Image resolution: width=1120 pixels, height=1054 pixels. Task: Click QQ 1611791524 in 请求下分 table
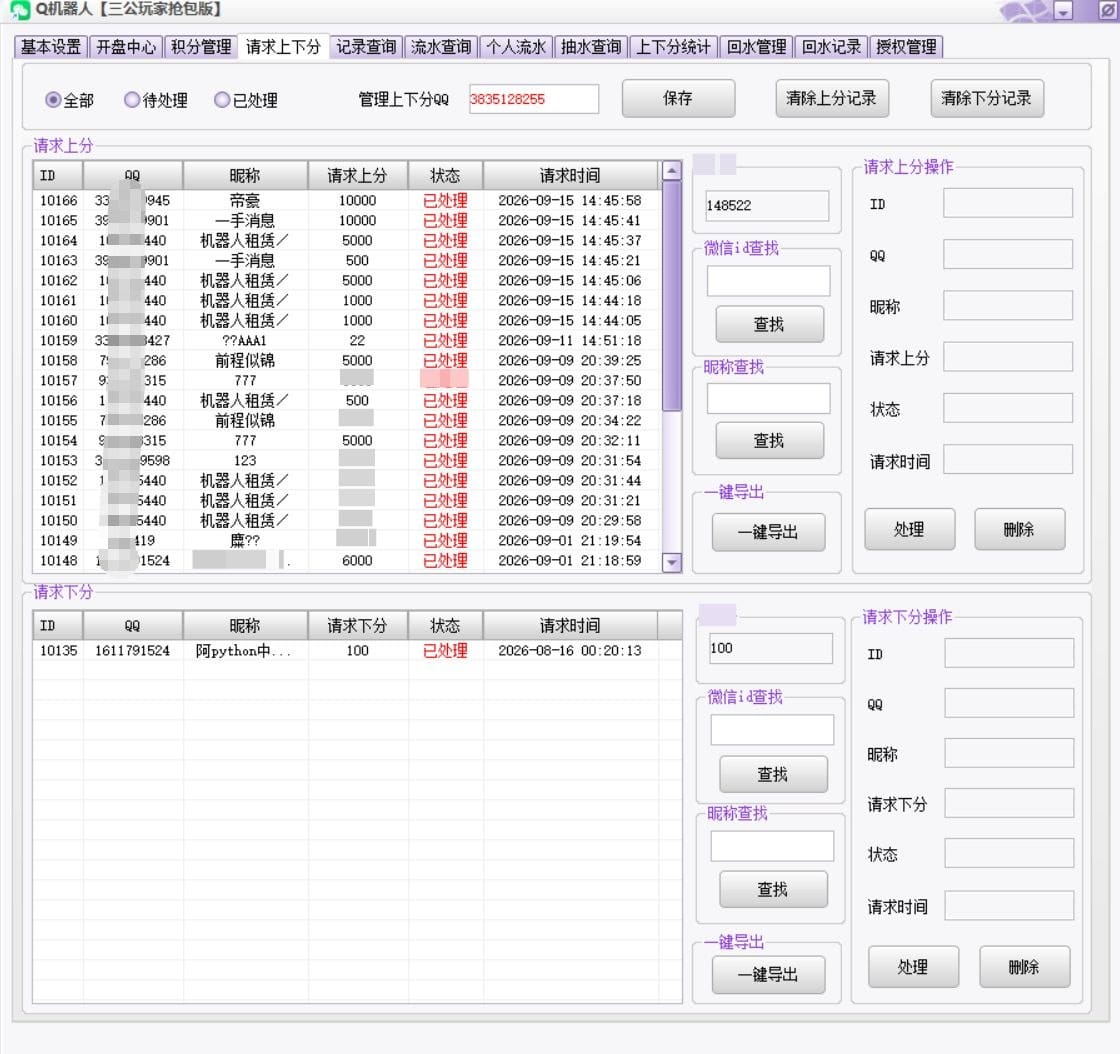pos(132,651)
